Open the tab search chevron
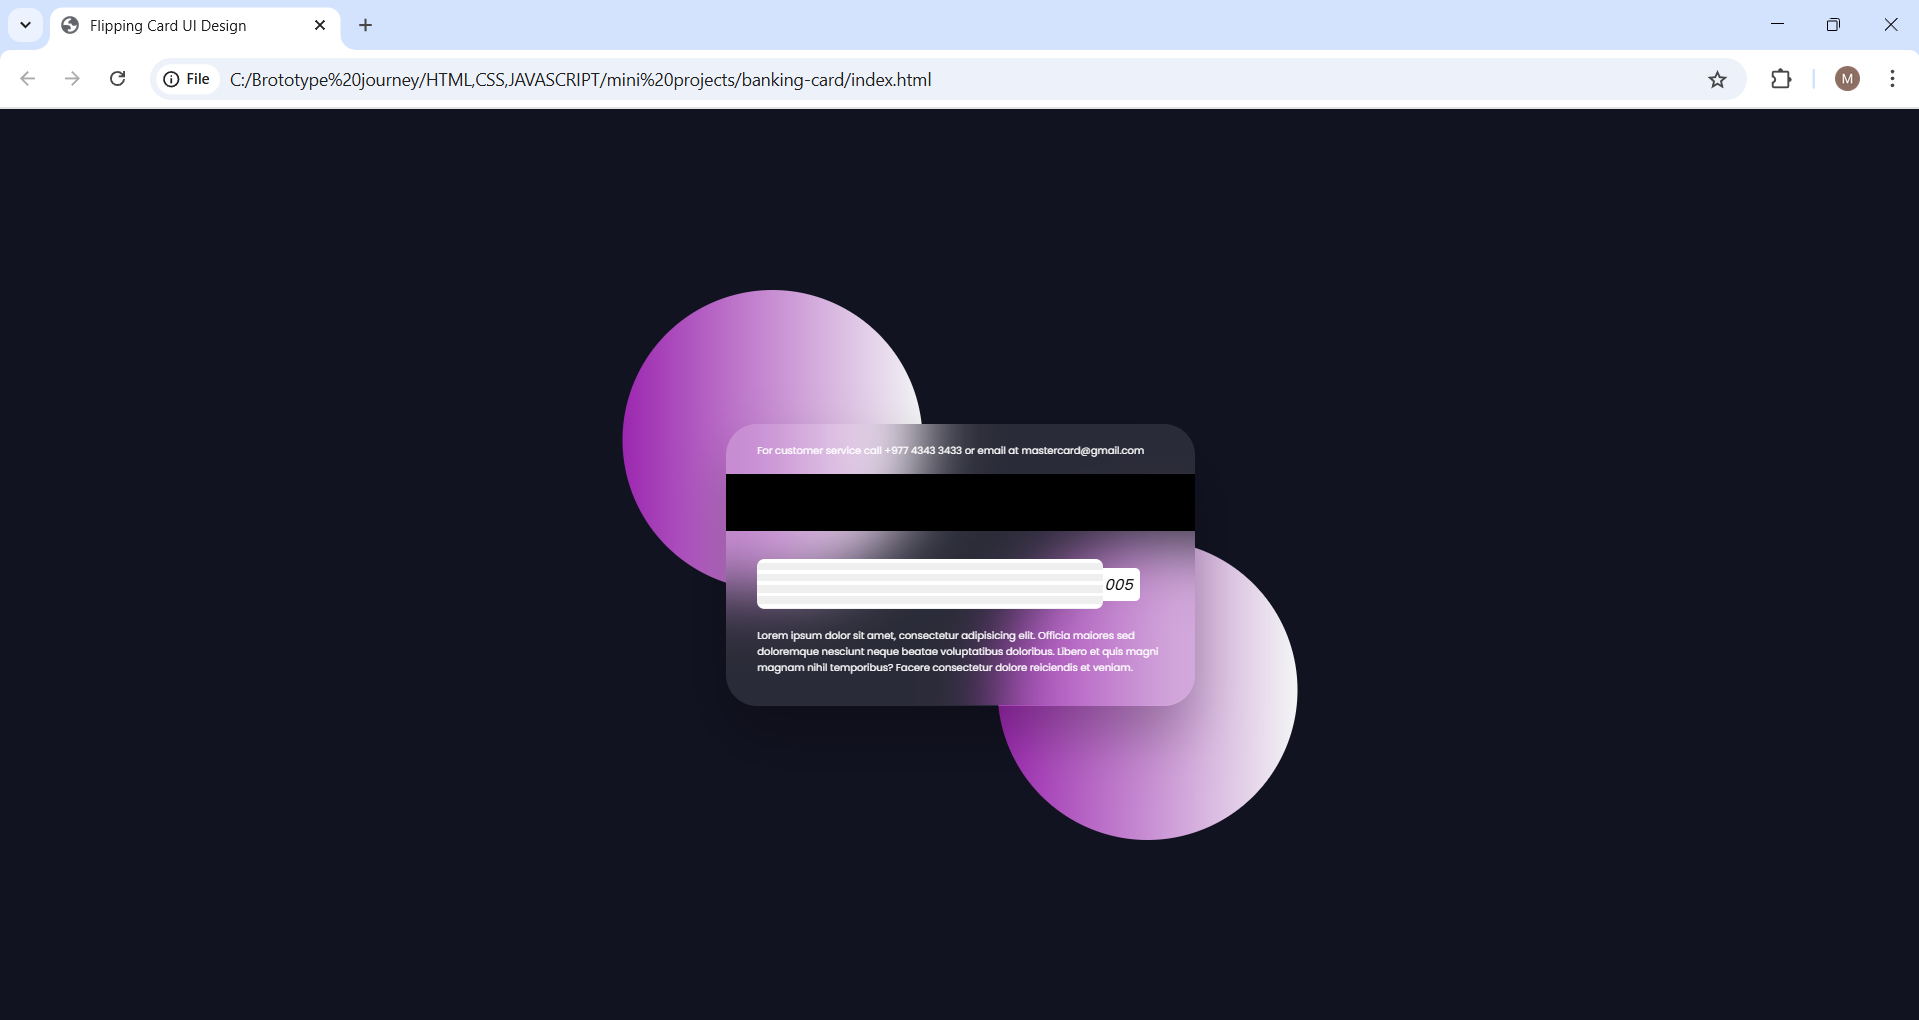 coord(25,25)
